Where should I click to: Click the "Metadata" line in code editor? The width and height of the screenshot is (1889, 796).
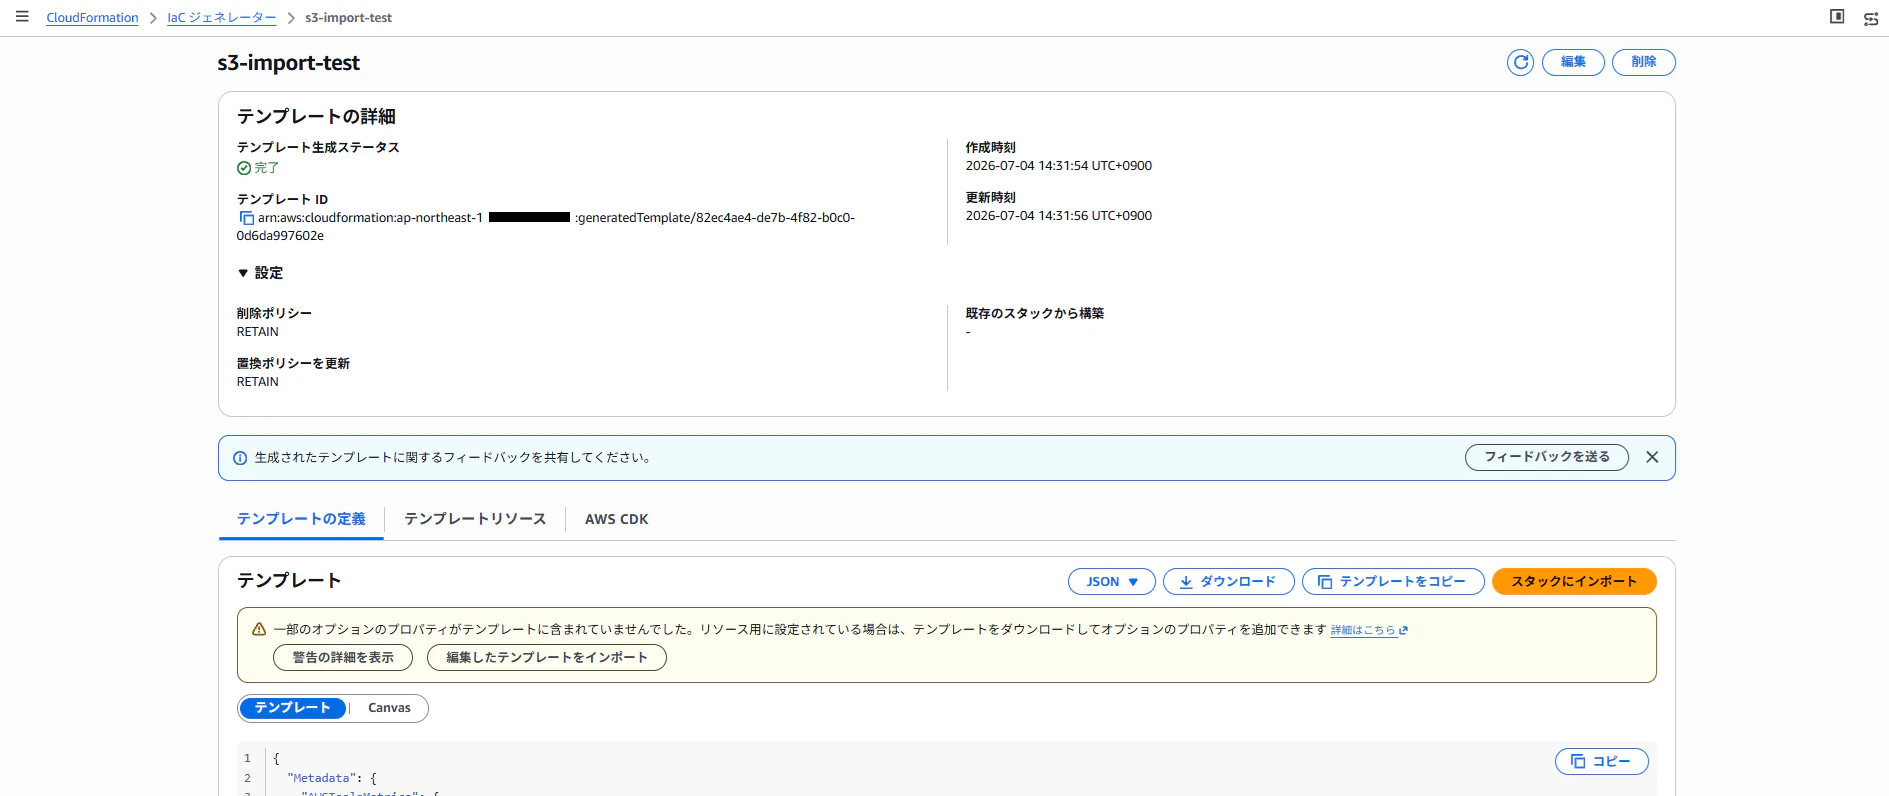click(332, 778)
